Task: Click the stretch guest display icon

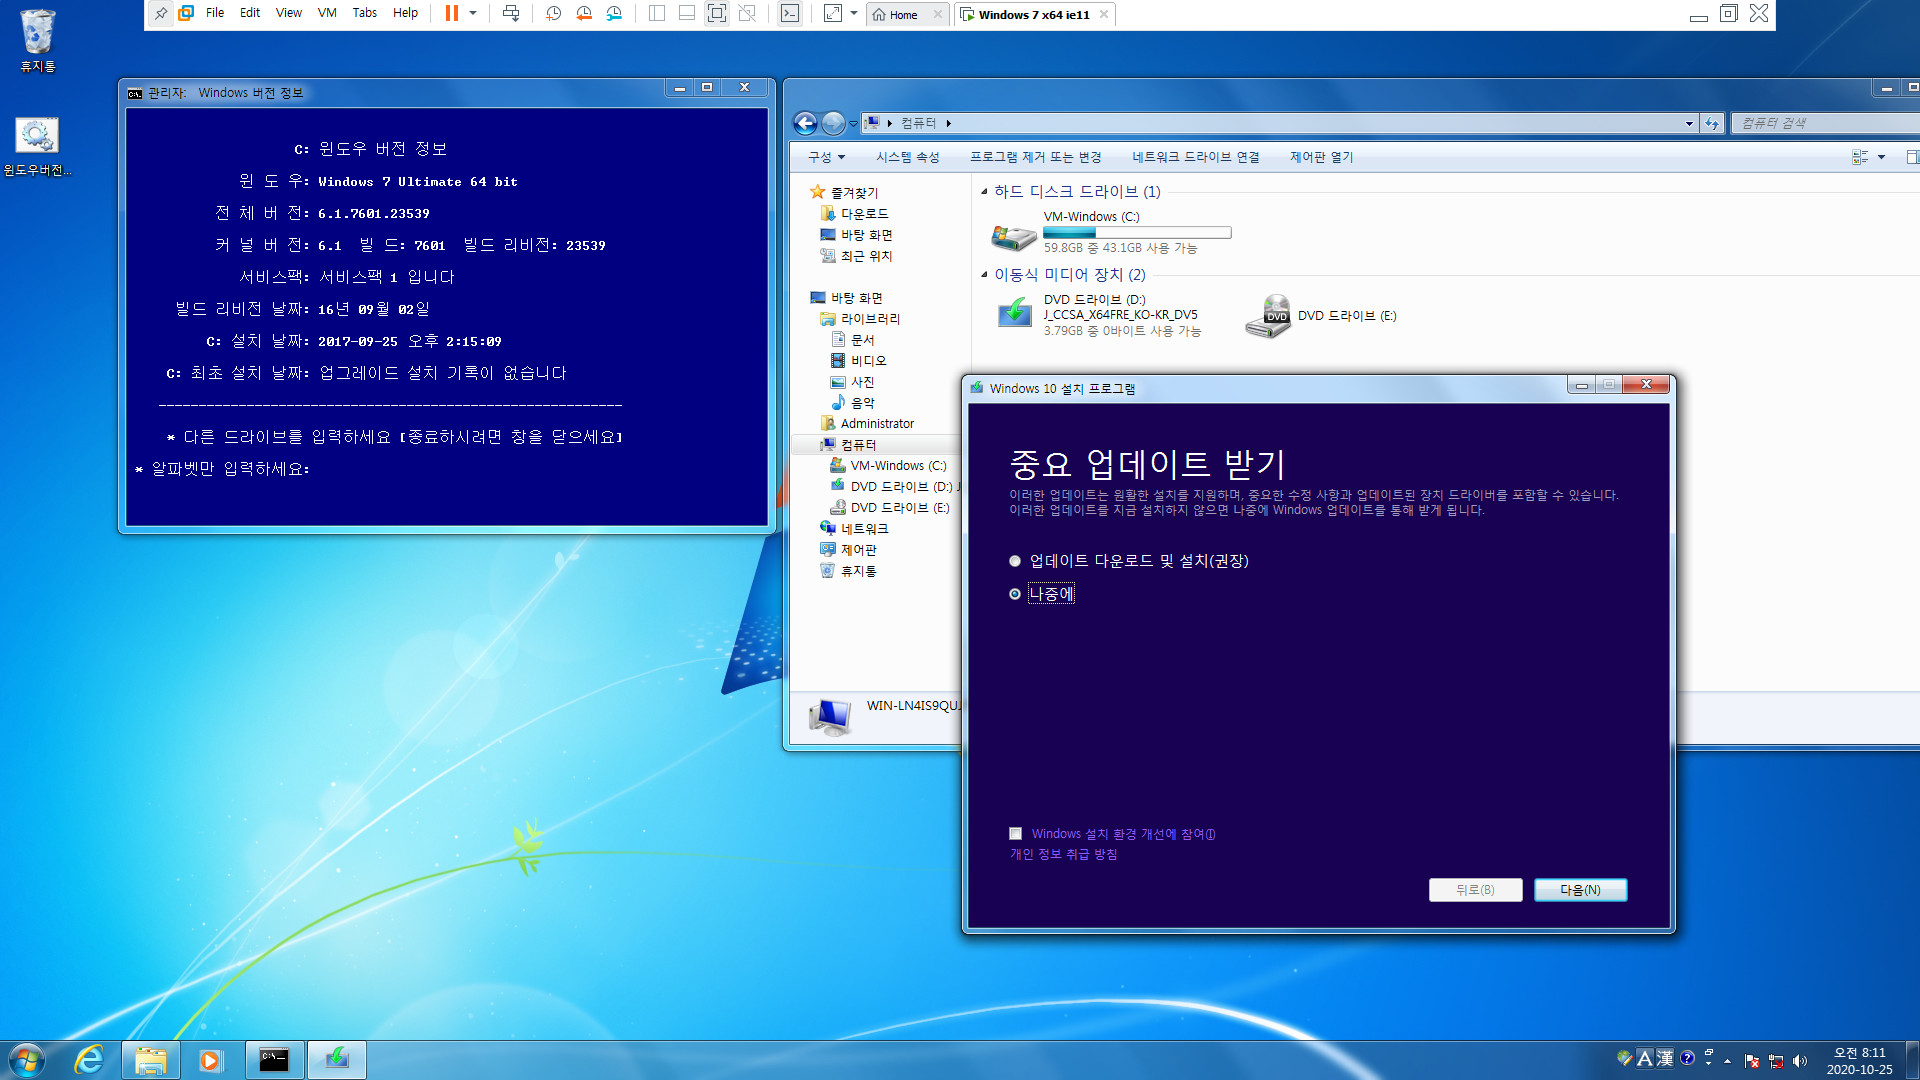Action: pos(833,14)
